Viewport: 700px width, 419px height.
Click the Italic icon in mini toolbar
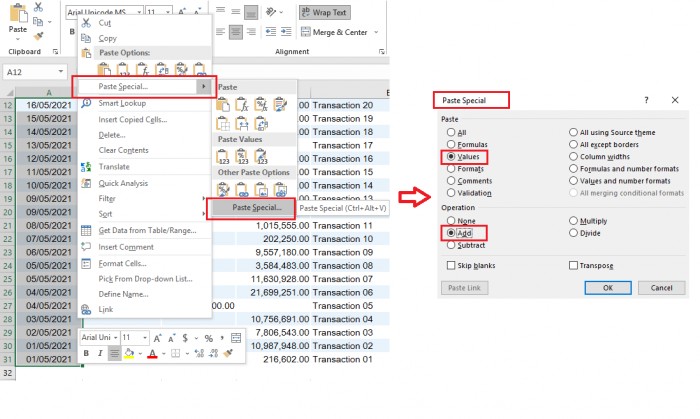pos(100,353)
